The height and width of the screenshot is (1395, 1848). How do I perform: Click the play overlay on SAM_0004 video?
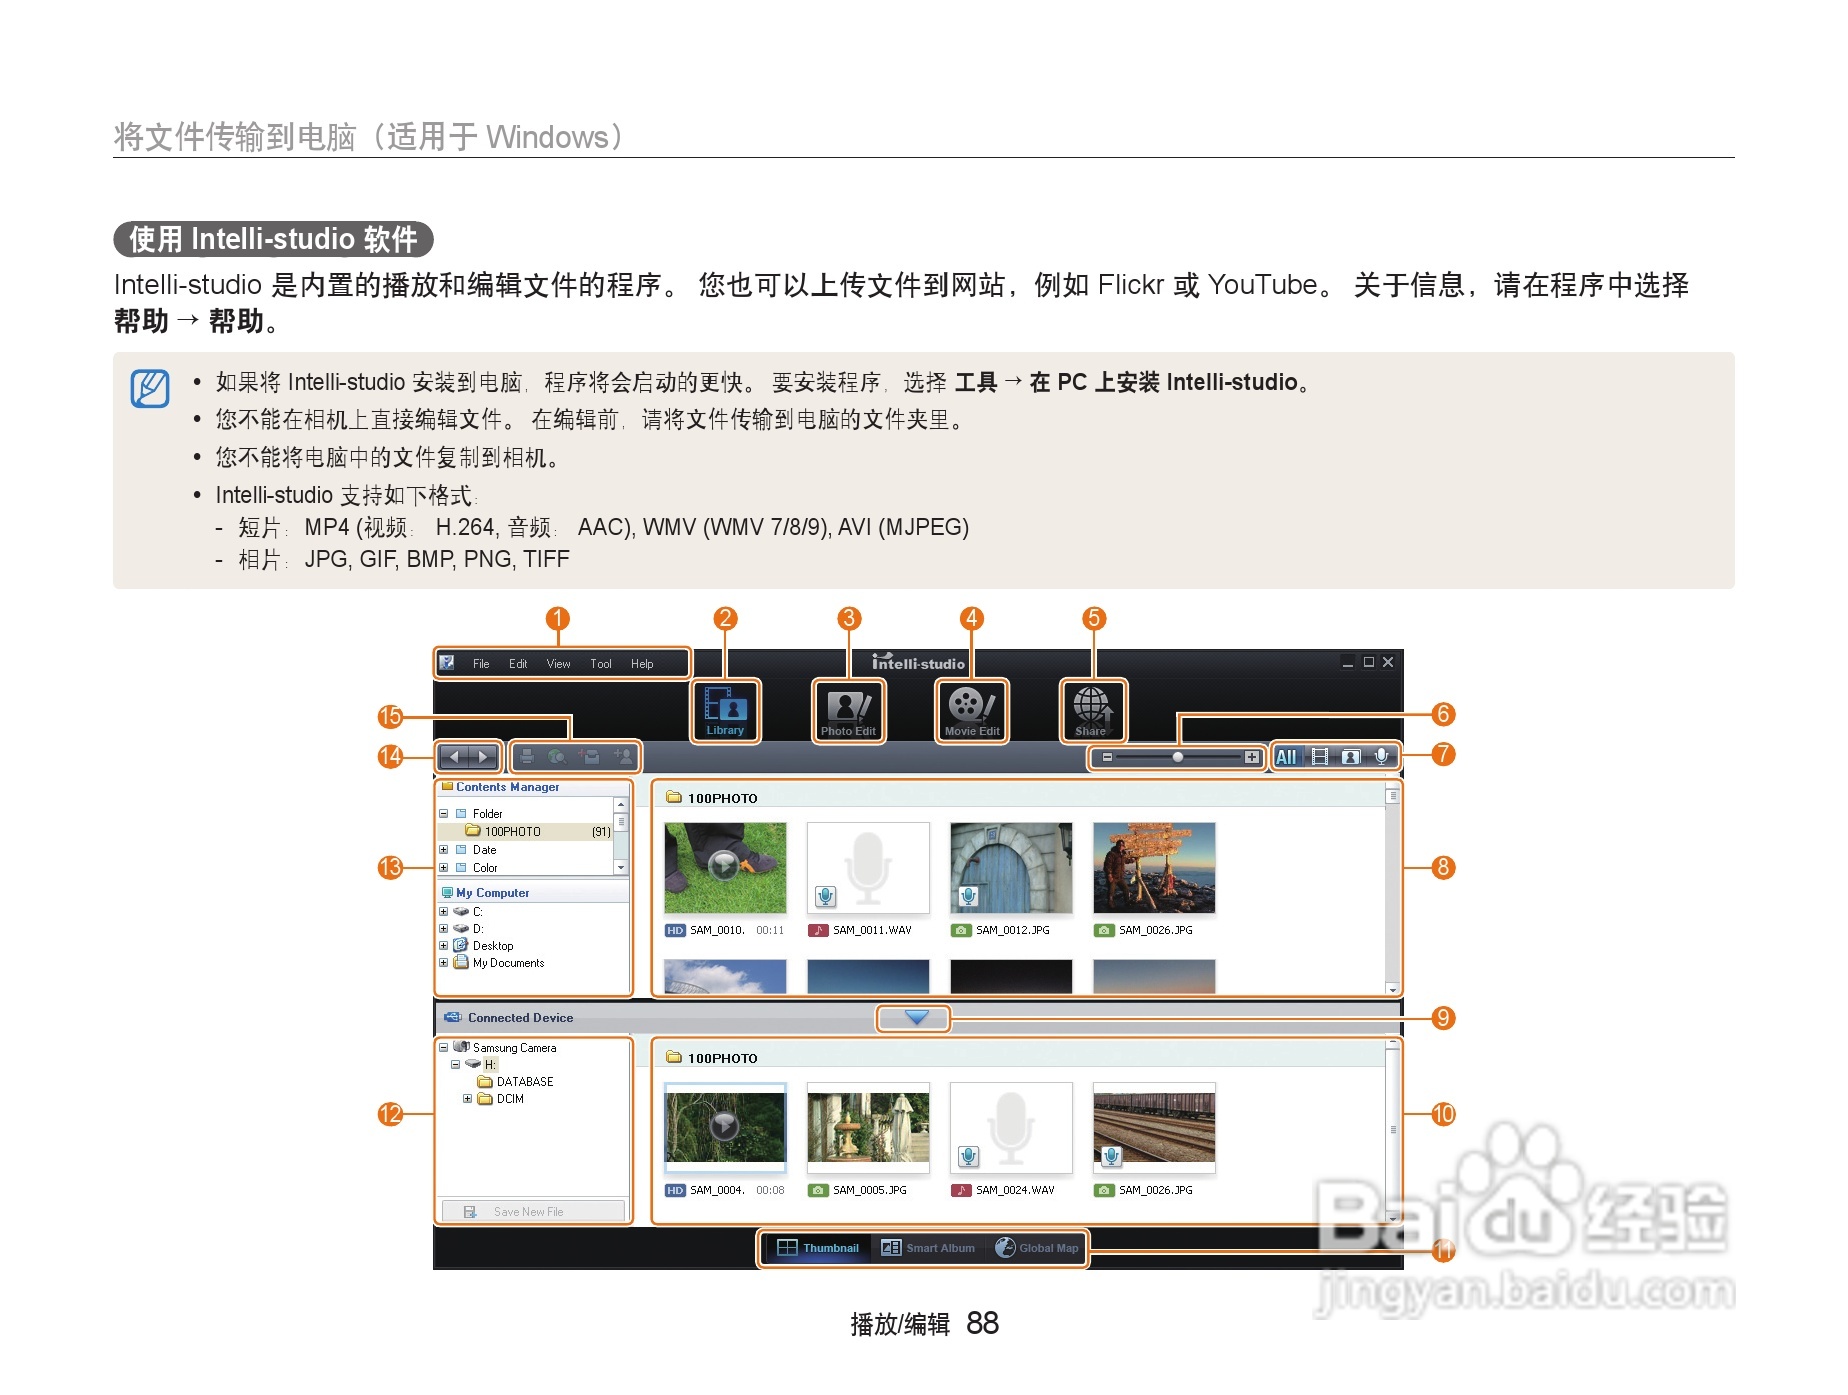tap(724, 1126)
